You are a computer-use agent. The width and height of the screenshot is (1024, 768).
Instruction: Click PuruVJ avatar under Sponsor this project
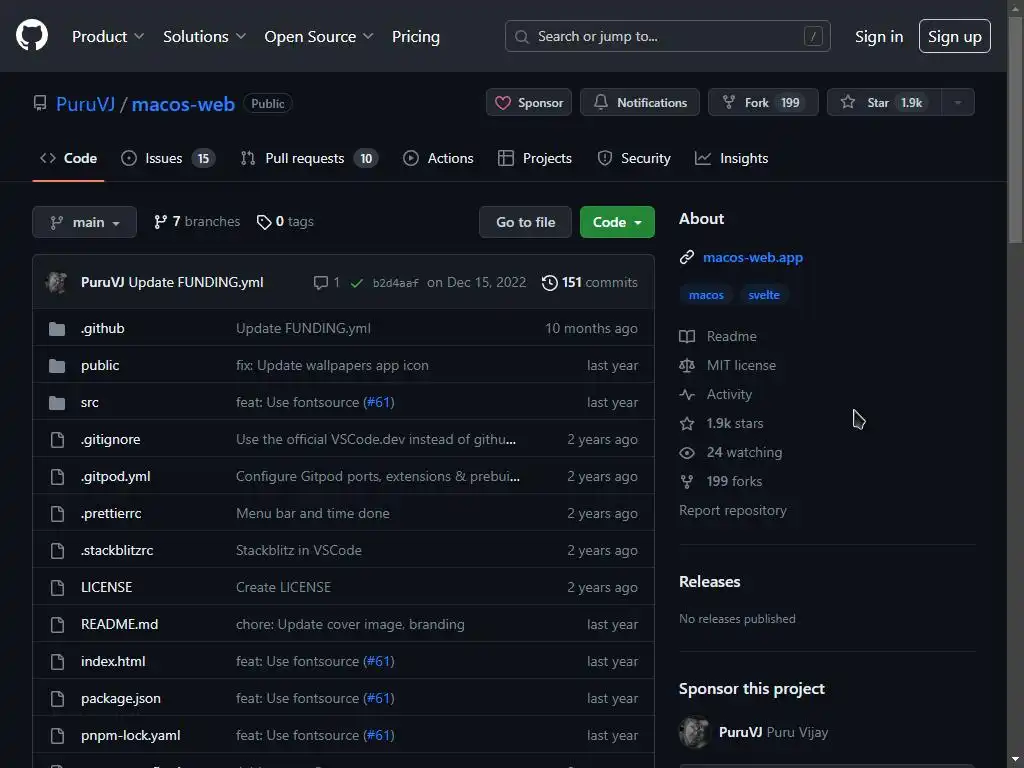pos(694,732)
